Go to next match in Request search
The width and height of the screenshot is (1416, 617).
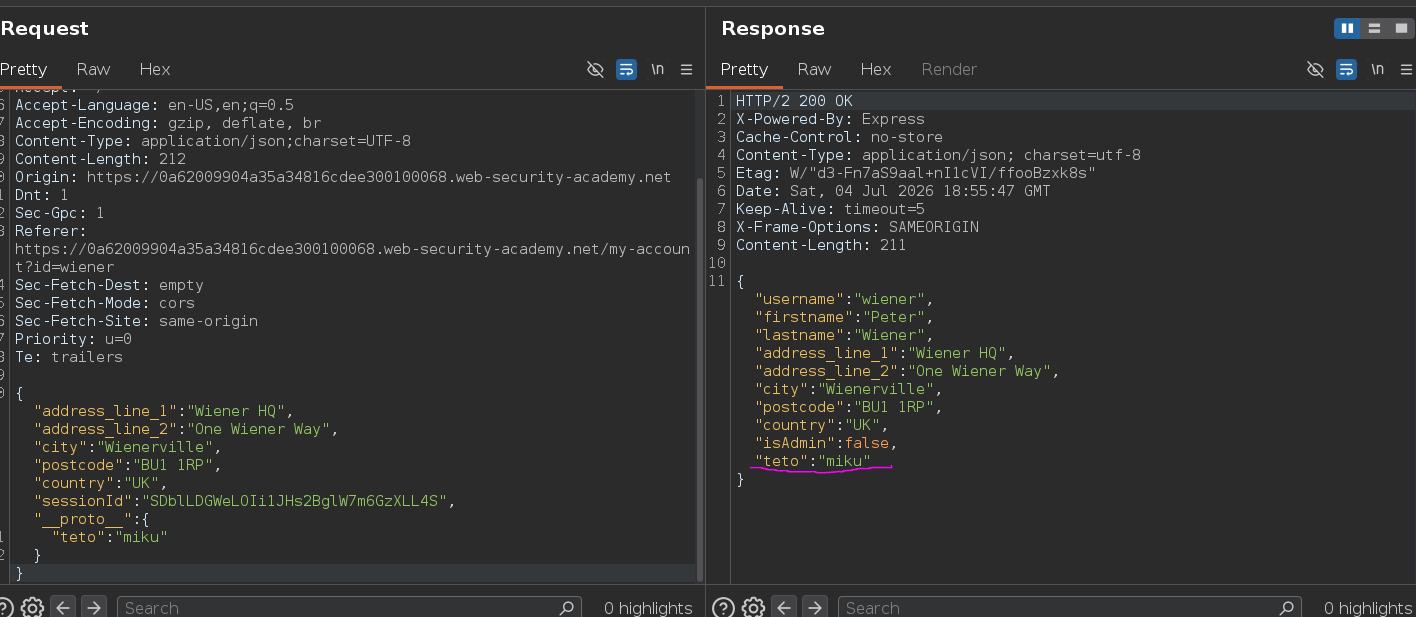[93, 607]
